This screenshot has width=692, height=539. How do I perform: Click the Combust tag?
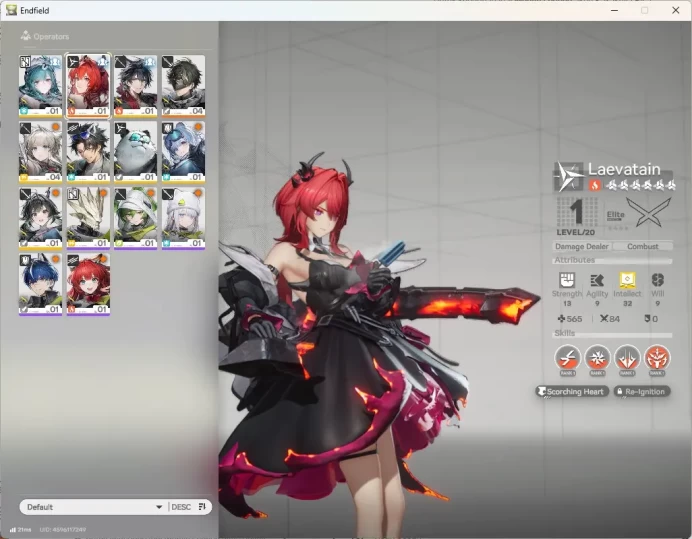(x=643, y=246)
